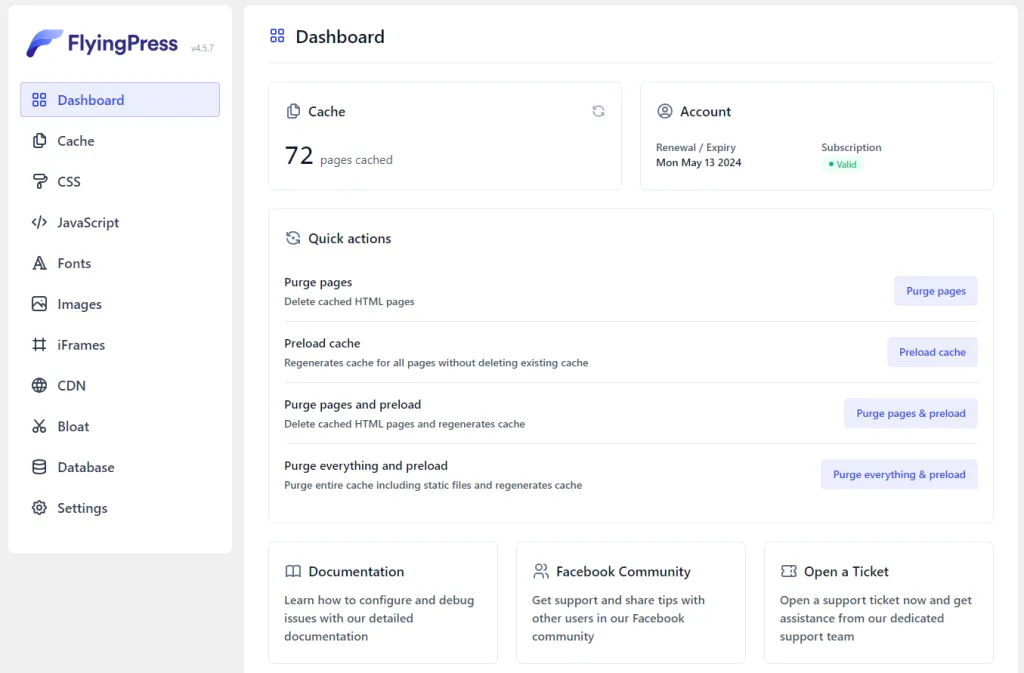
Task: Click the Bloat scissors icon
Action: pos(39,427)
